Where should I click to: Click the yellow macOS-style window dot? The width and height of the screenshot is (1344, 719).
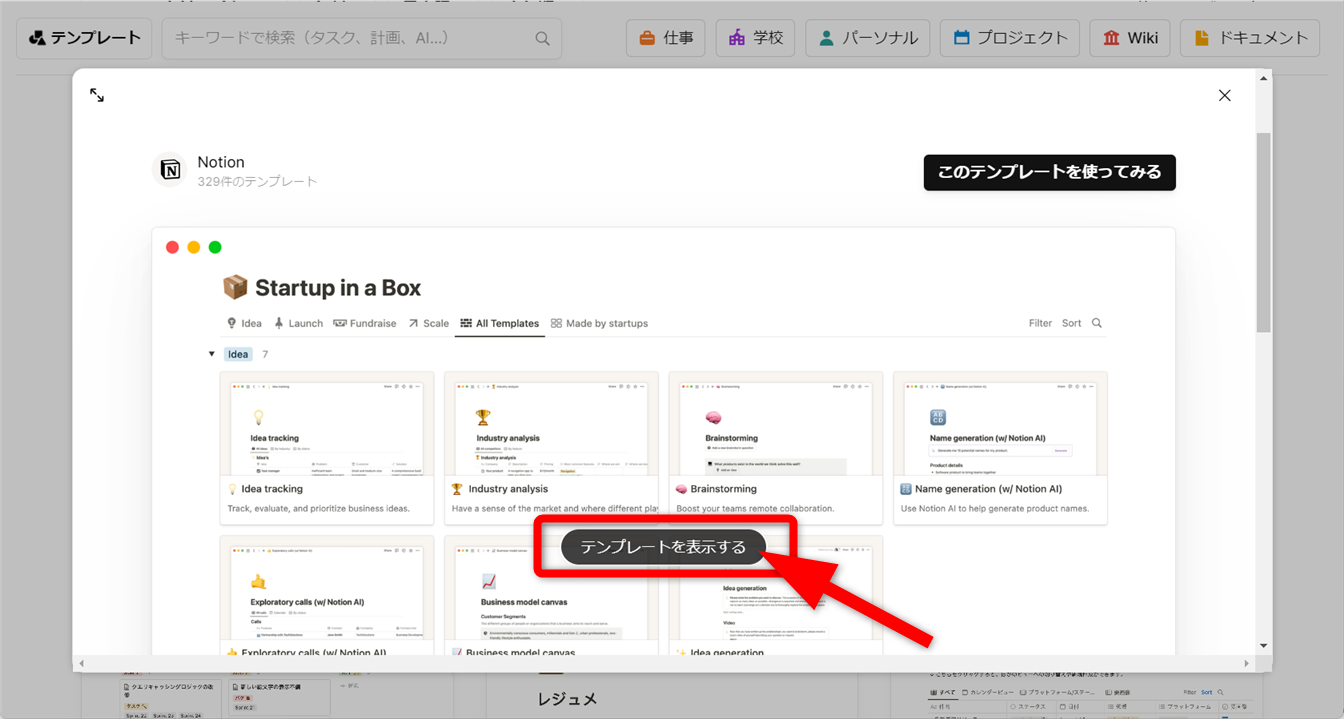click(x=194, y=247)
